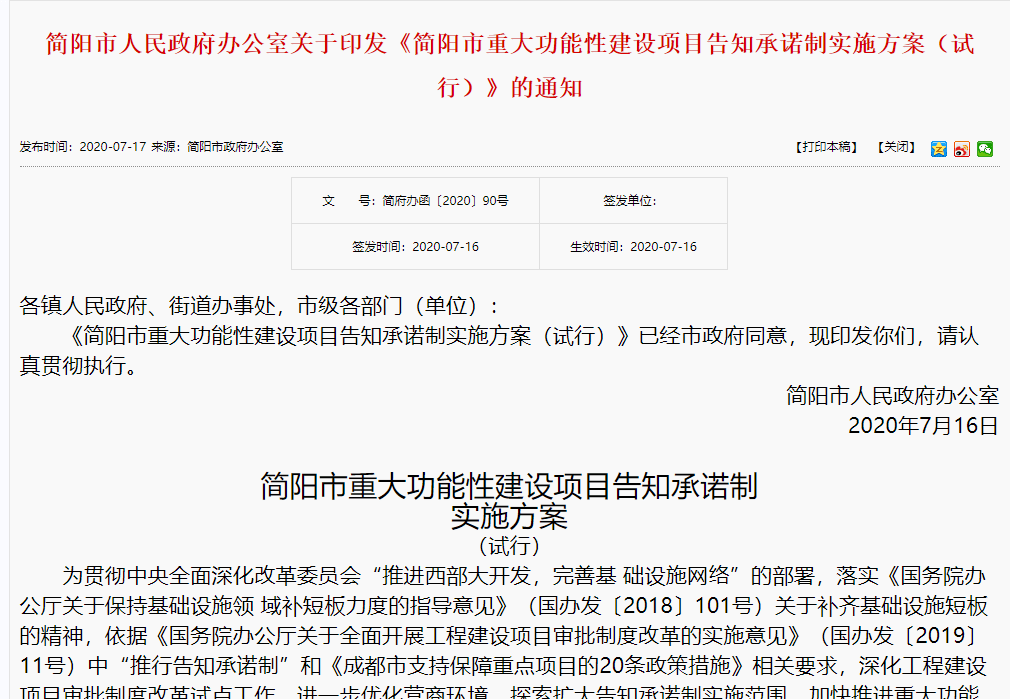Click the 【打印本稿】 print link
This screenshot has width=1010, height=699.
(x=826, y=147)
